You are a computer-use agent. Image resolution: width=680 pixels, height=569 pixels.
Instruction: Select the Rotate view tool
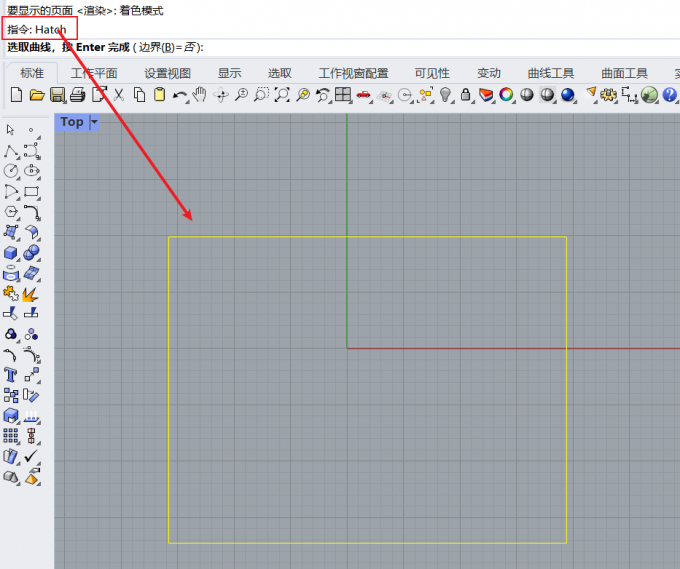221,95
